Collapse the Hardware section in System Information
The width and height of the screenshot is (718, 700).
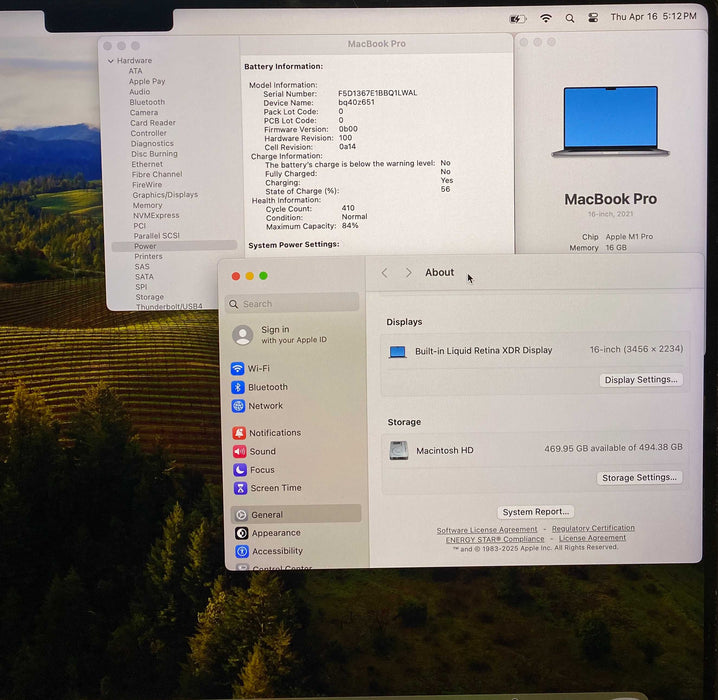click(x=110, y=61)
